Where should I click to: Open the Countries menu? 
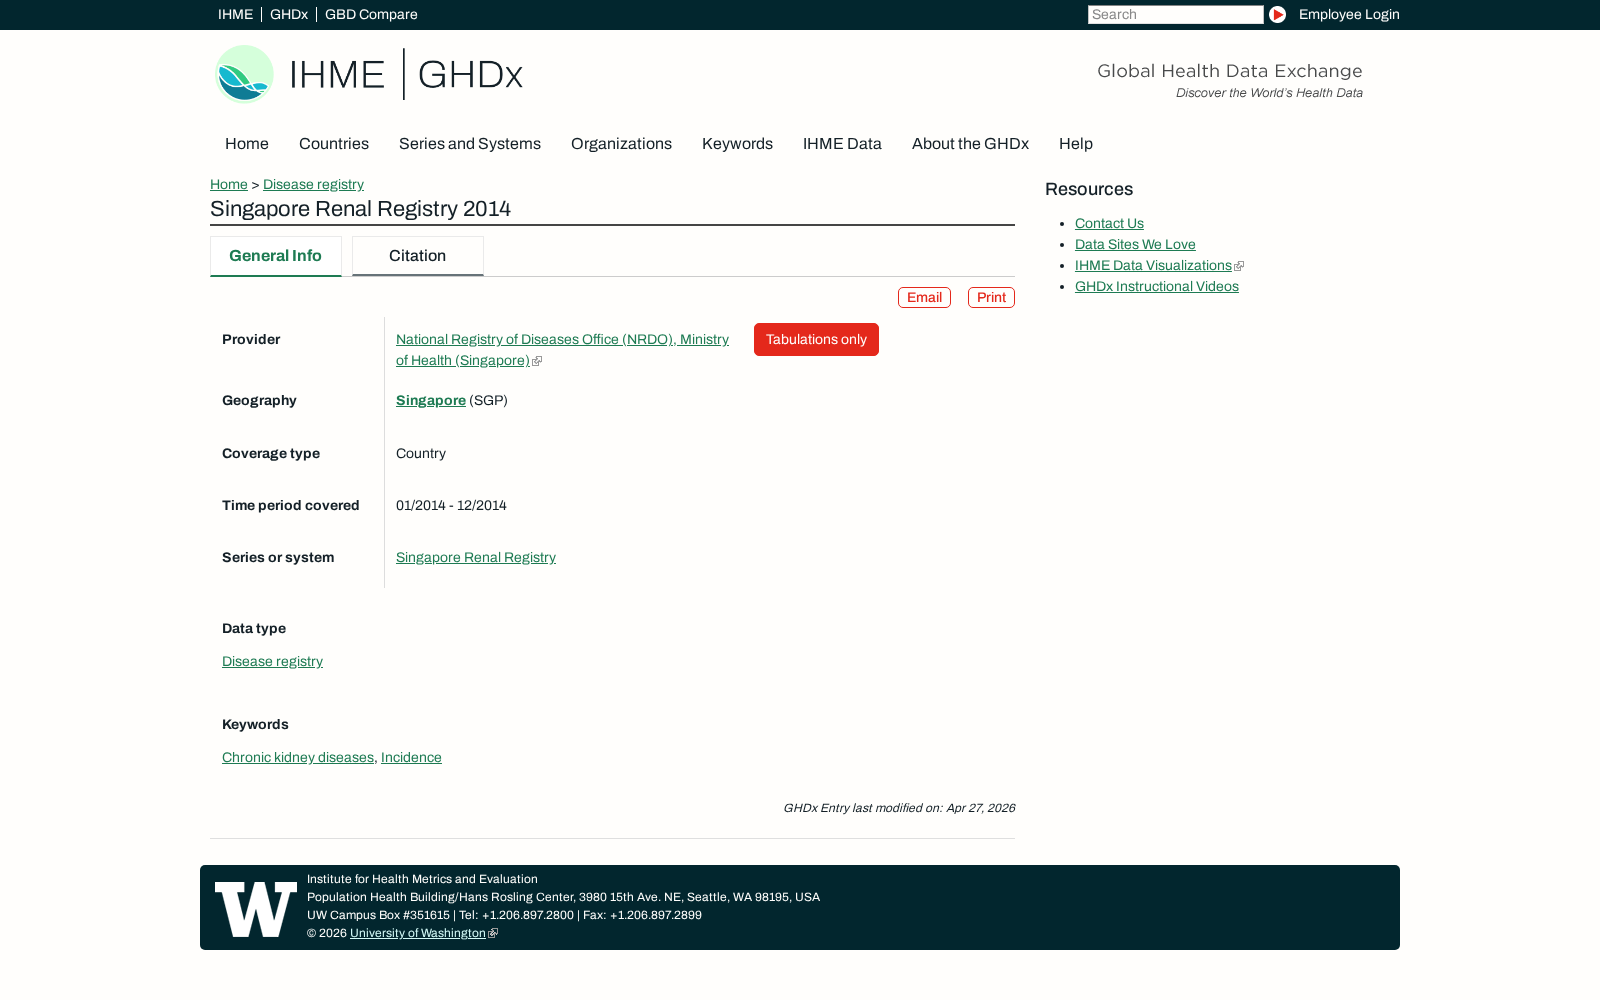(x=334, y=144)
